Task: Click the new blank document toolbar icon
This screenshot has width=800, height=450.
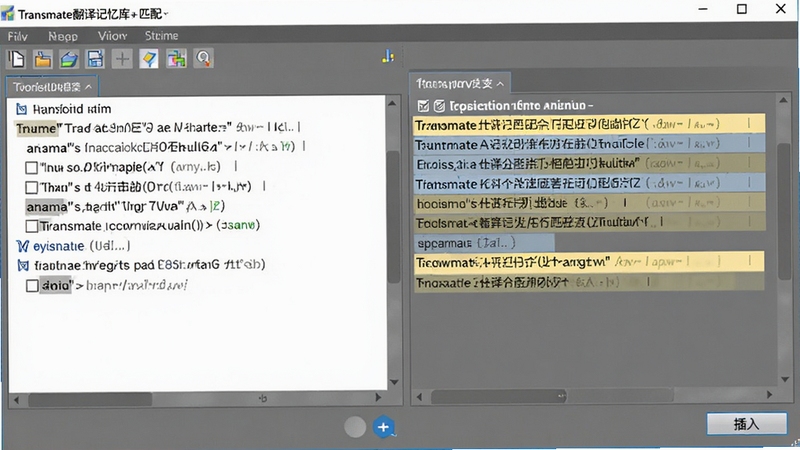Action: (17, 59)
